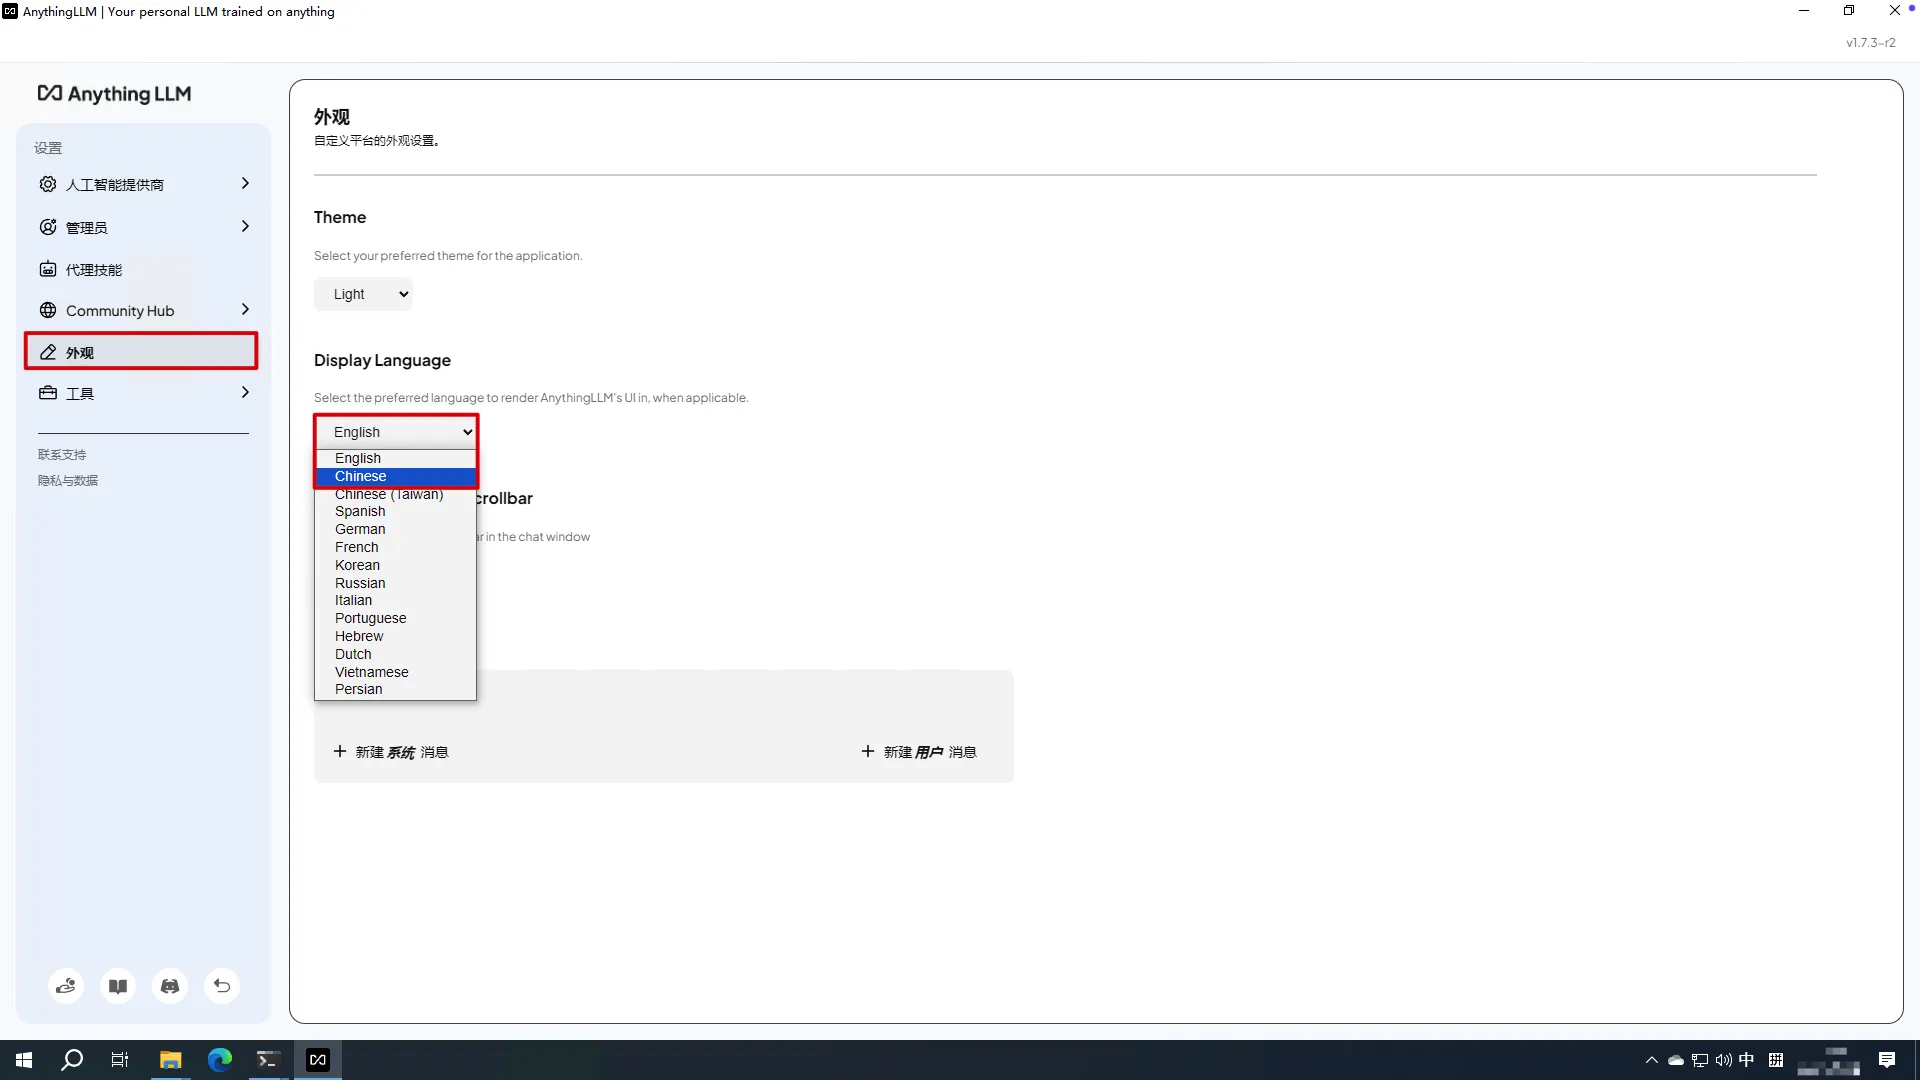Toggle the 中 input method indicator
This screenshot has width=1920, height=1080.
[x=1747, y=1060]
